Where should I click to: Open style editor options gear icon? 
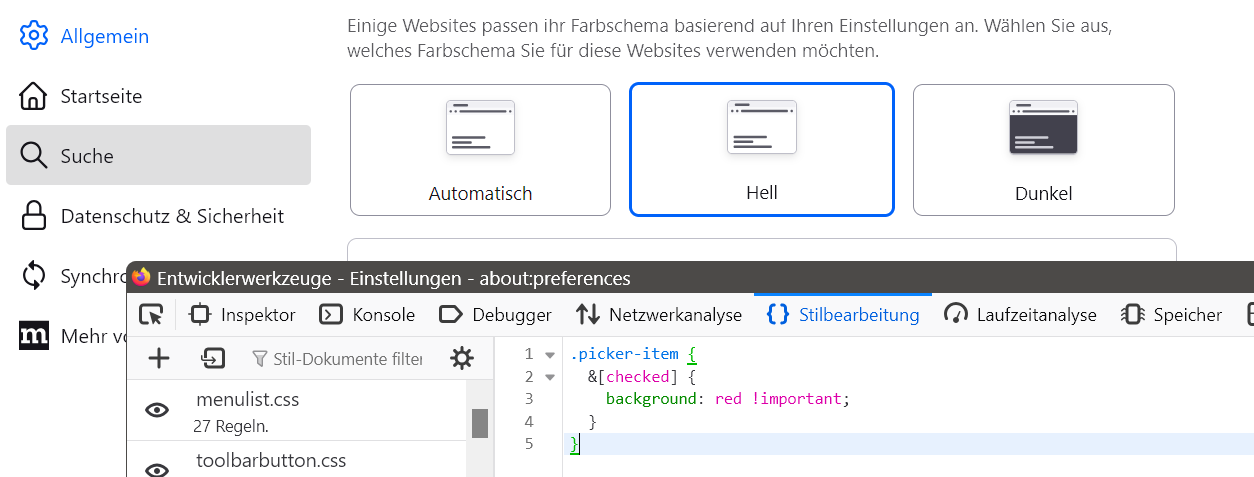tap(462, 358)
